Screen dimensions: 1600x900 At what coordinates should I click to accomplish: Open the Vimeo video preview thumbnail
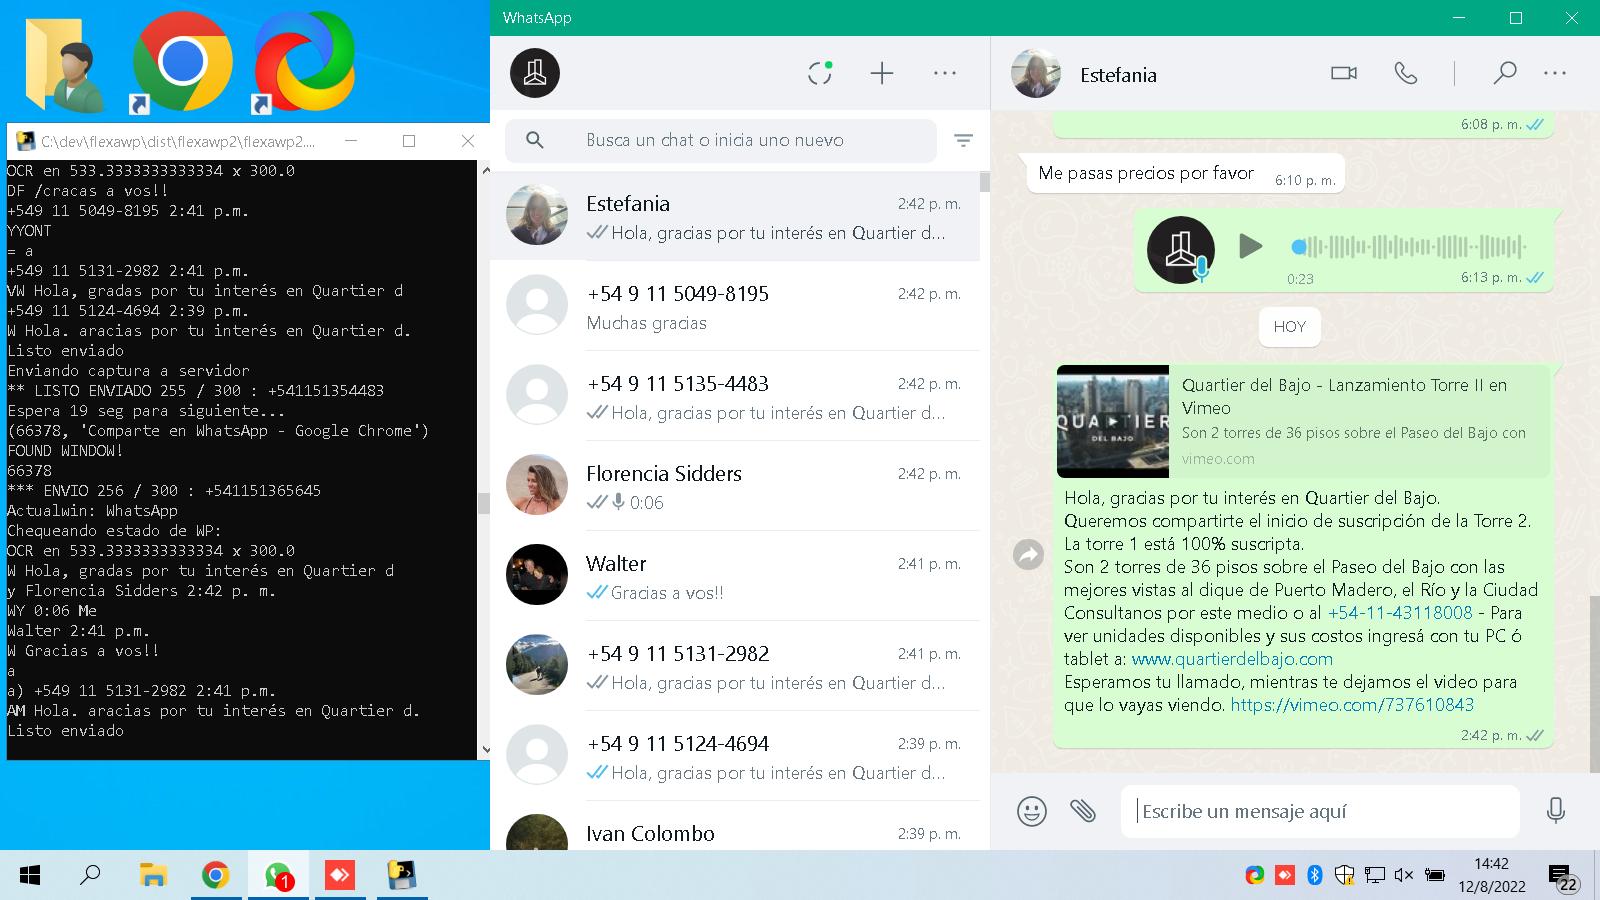click(x=1113, y=421)
